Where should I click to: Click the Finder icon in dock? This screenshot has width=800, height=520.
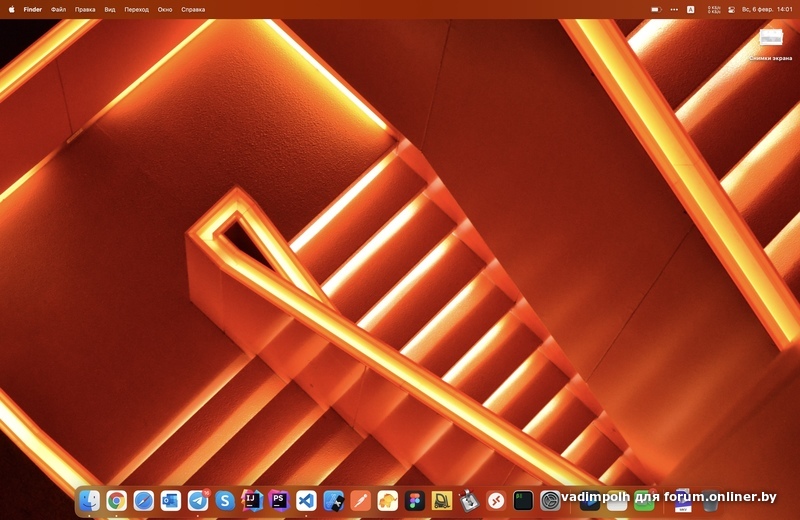click(x=90, y=500)
